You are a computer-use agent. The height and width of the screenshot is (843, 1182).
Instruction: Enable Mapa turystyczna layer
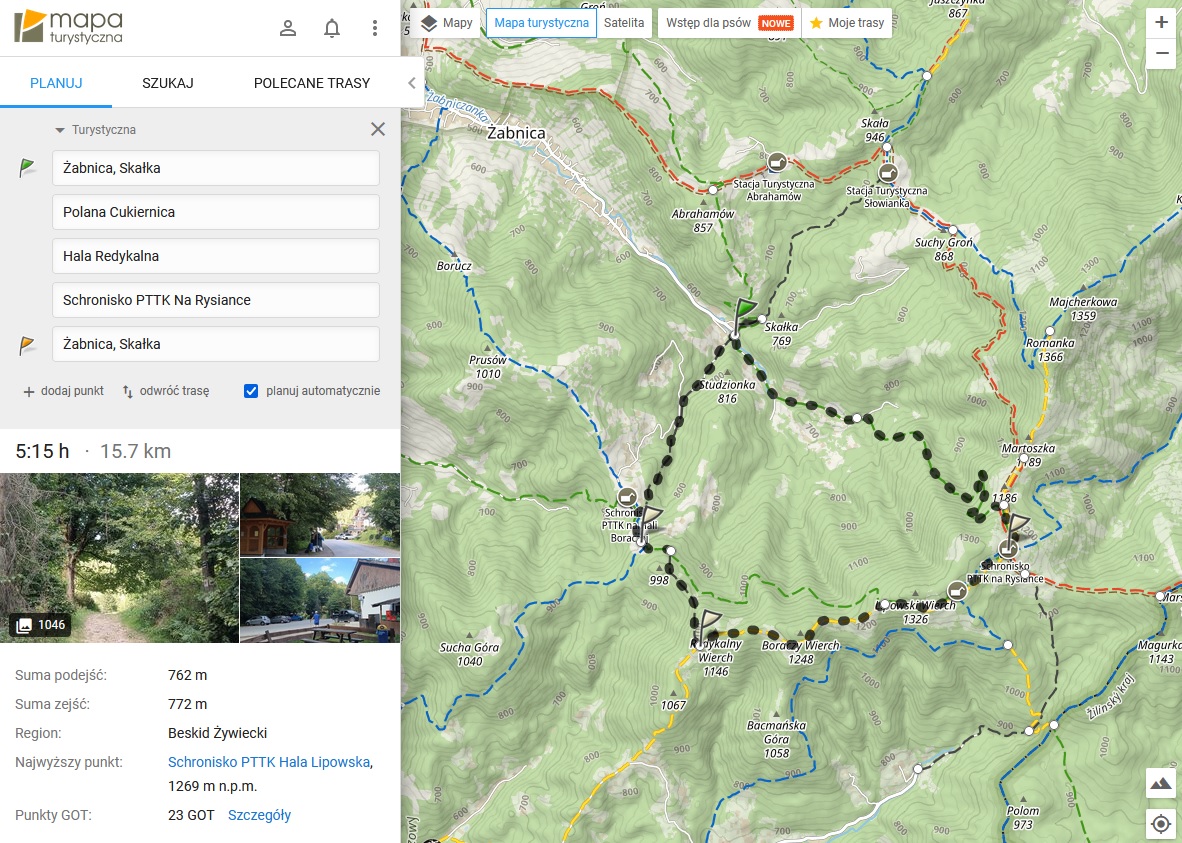tap(541, 23)
